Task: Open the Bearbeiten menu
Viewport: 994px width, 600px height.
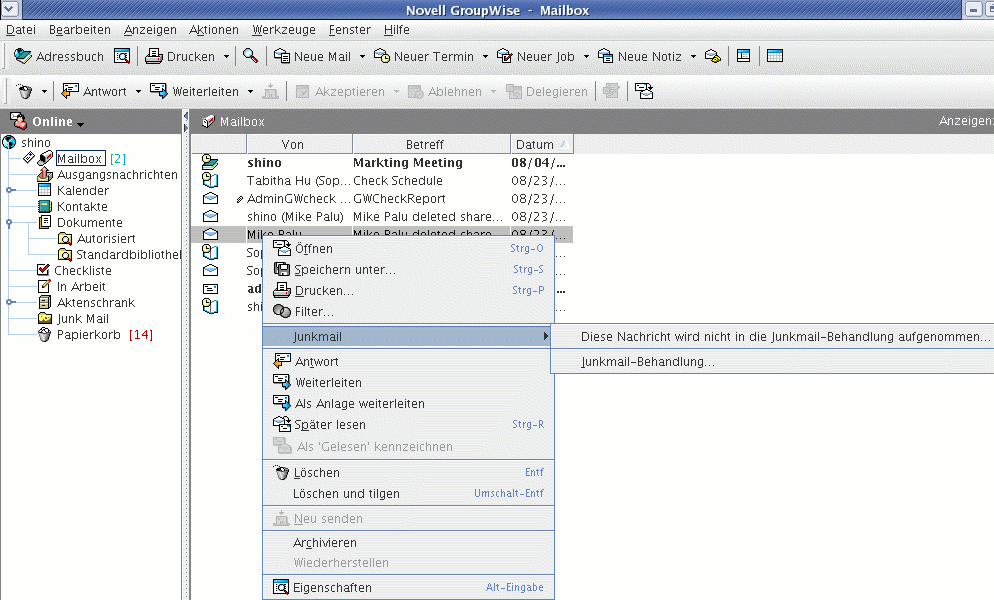Action: click(x=80, y=30)
